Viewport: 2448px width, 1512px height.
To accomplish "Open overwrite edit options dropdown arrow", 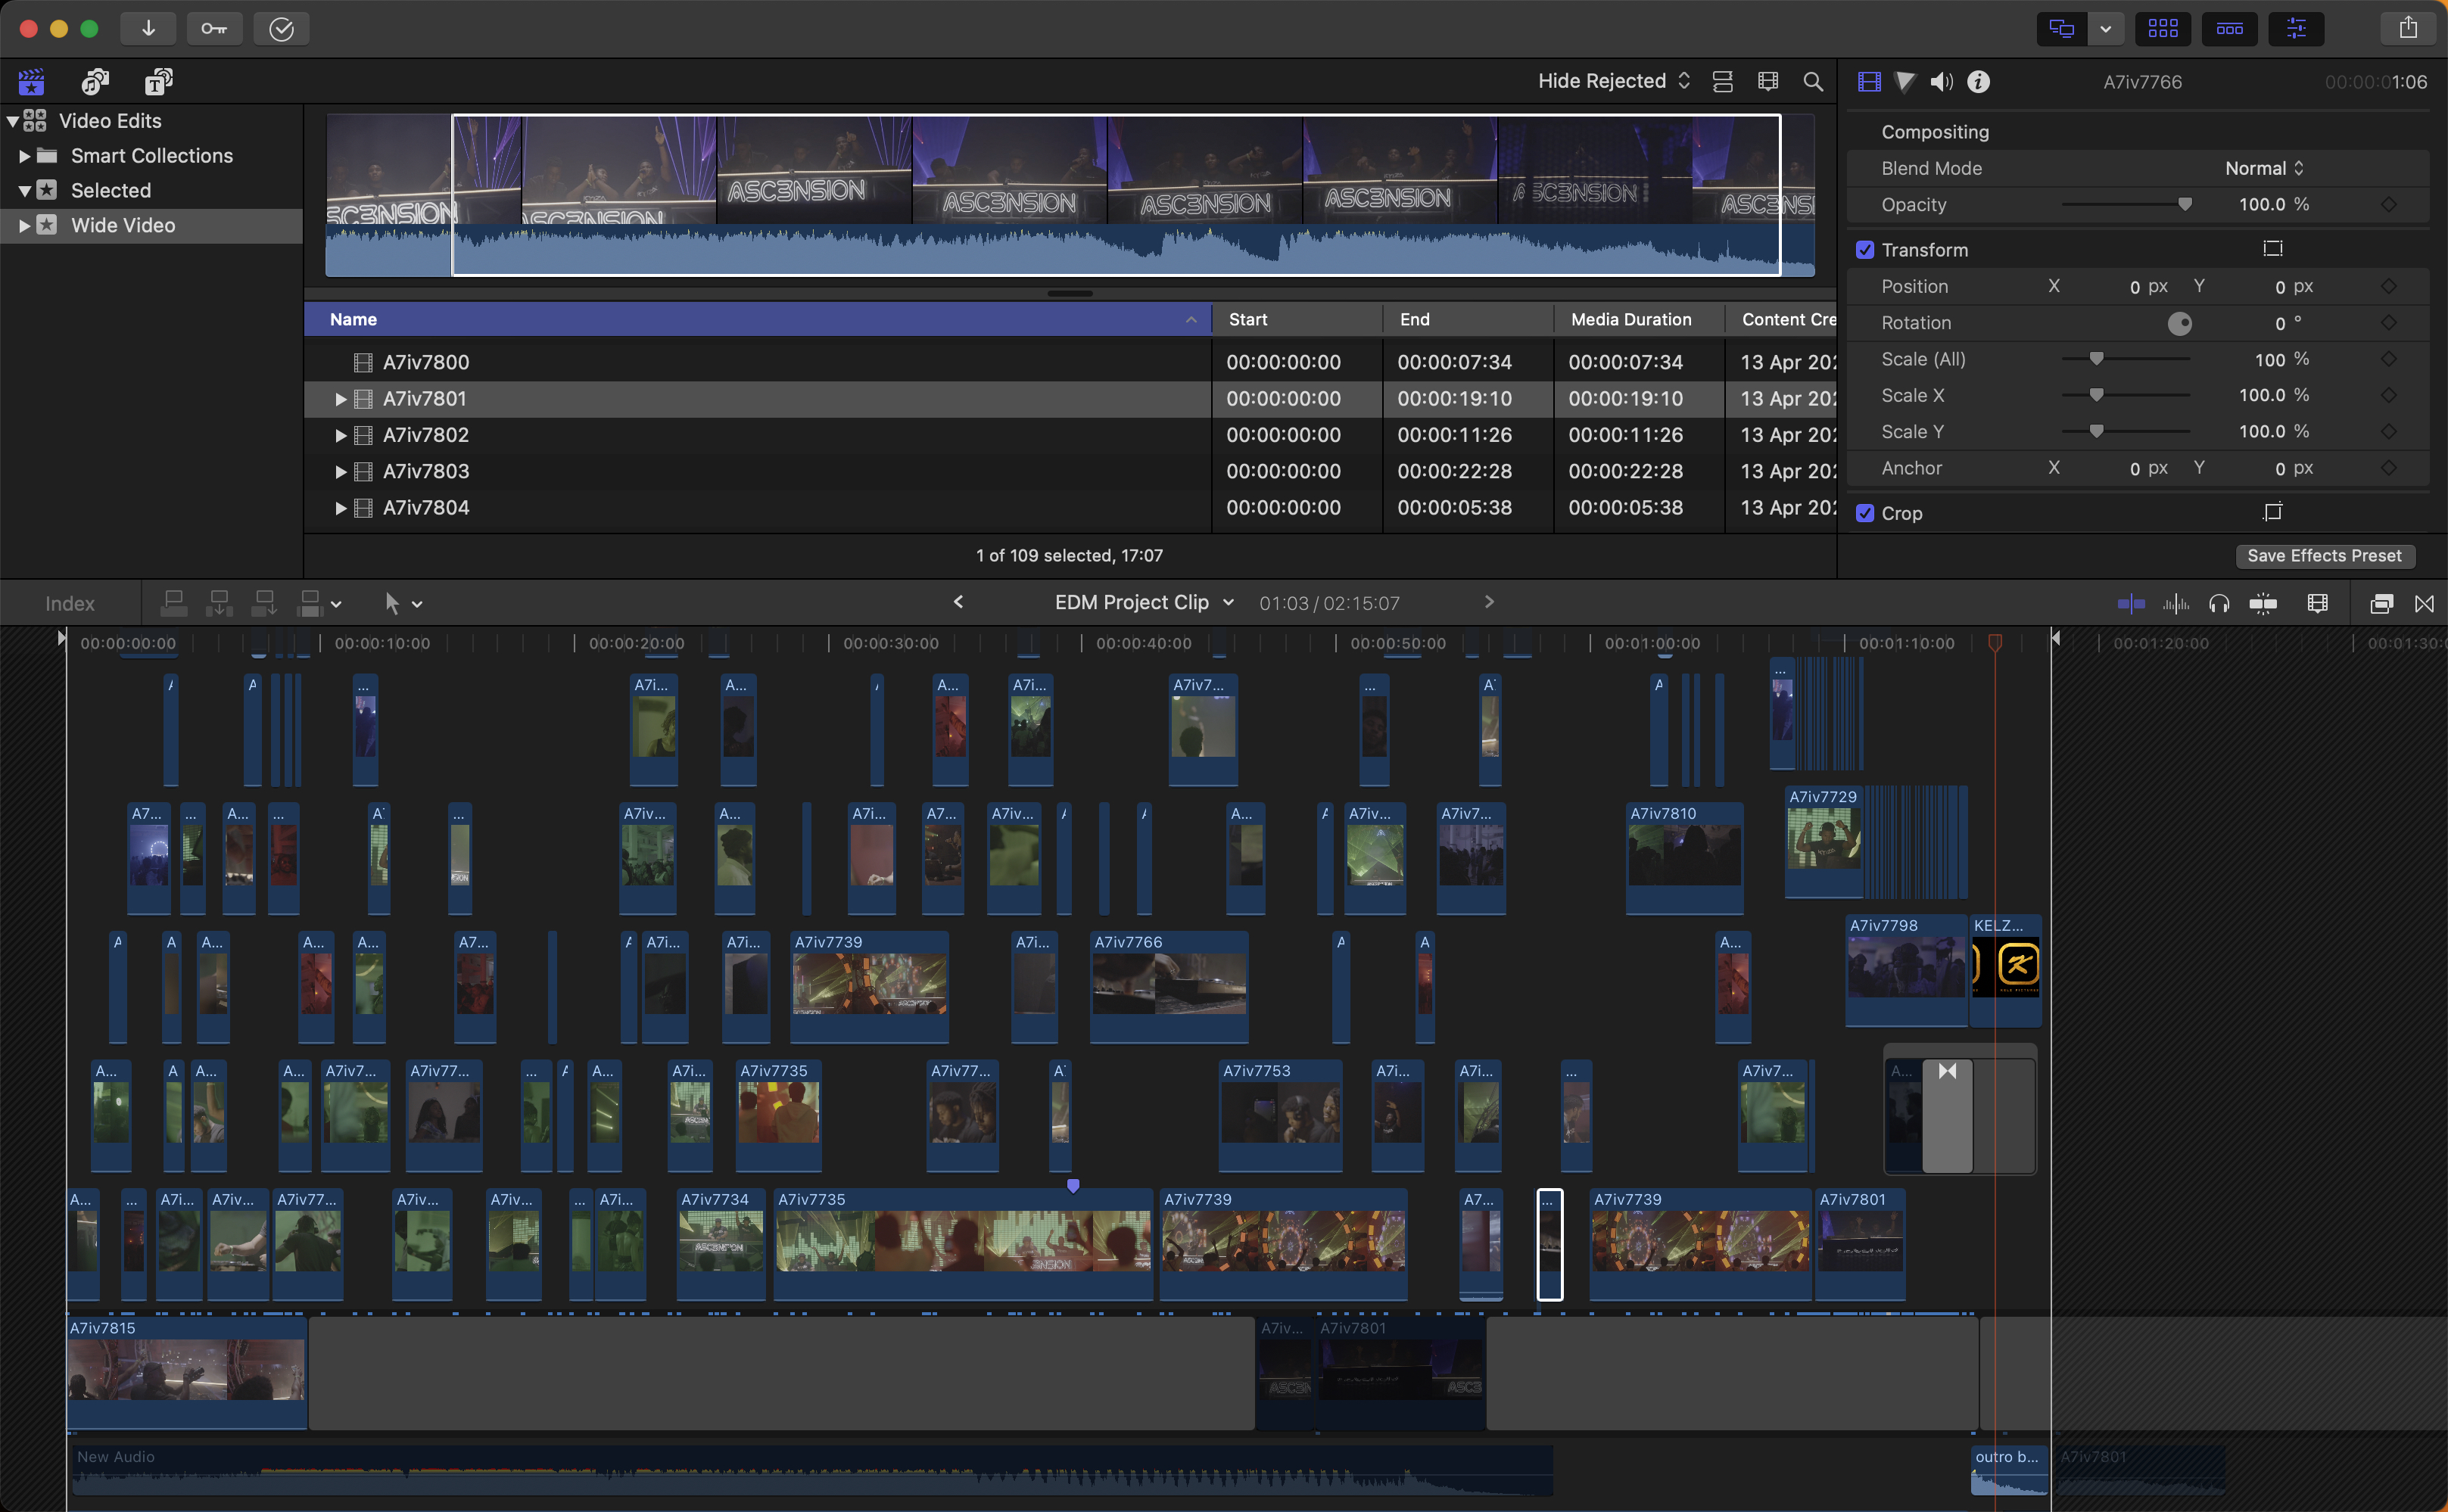I will click(x=336, y=604).
